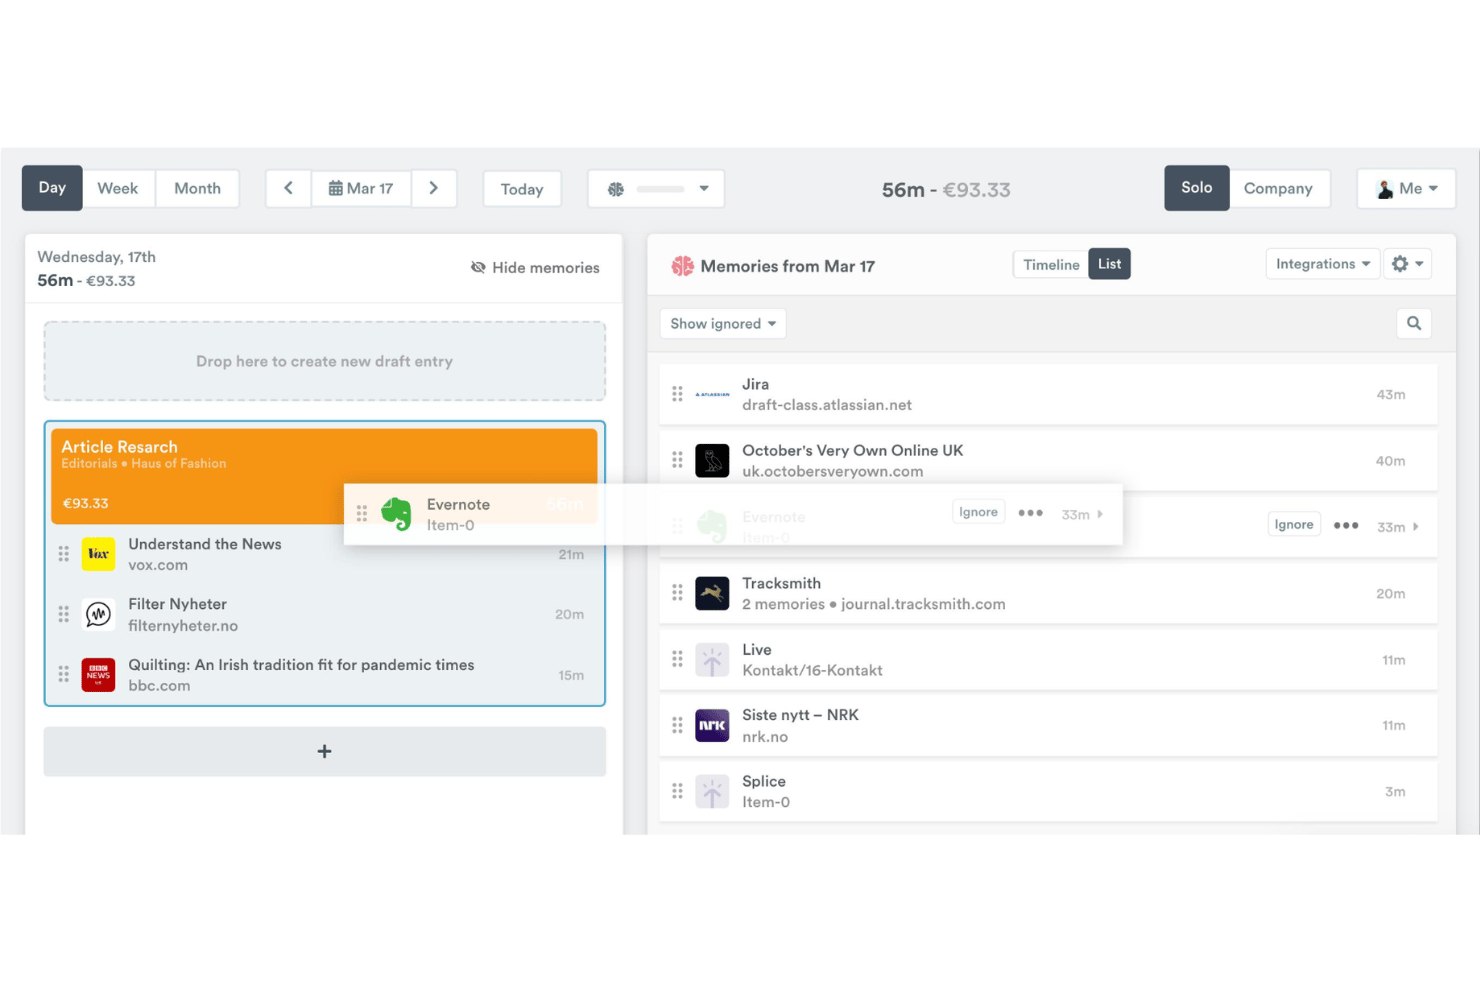Click Ignore on the Evernote list row
The image size is (1480, 987).
click(1294, 525)
